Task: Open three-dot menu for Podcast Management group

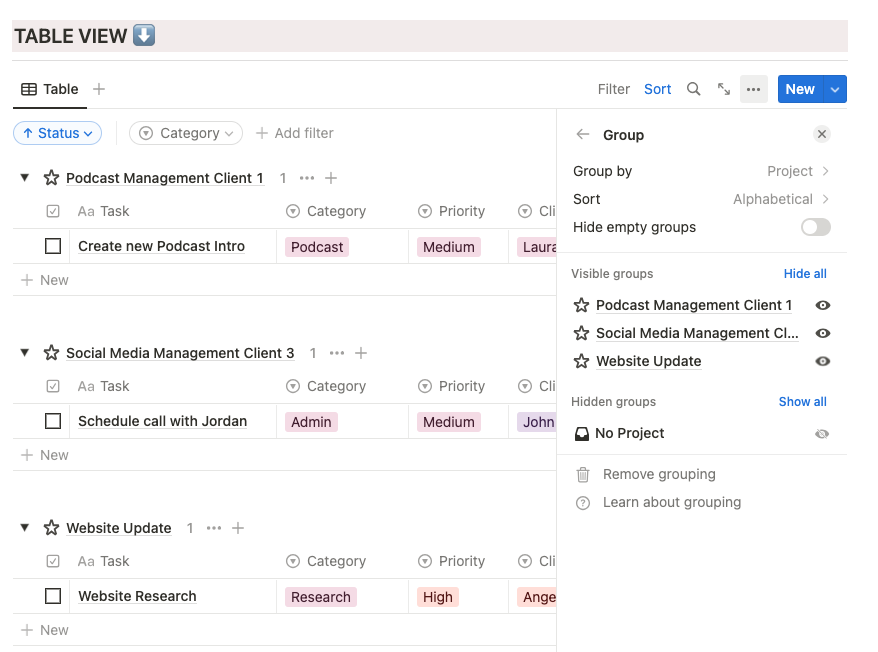Action: (x=307, y=178)
